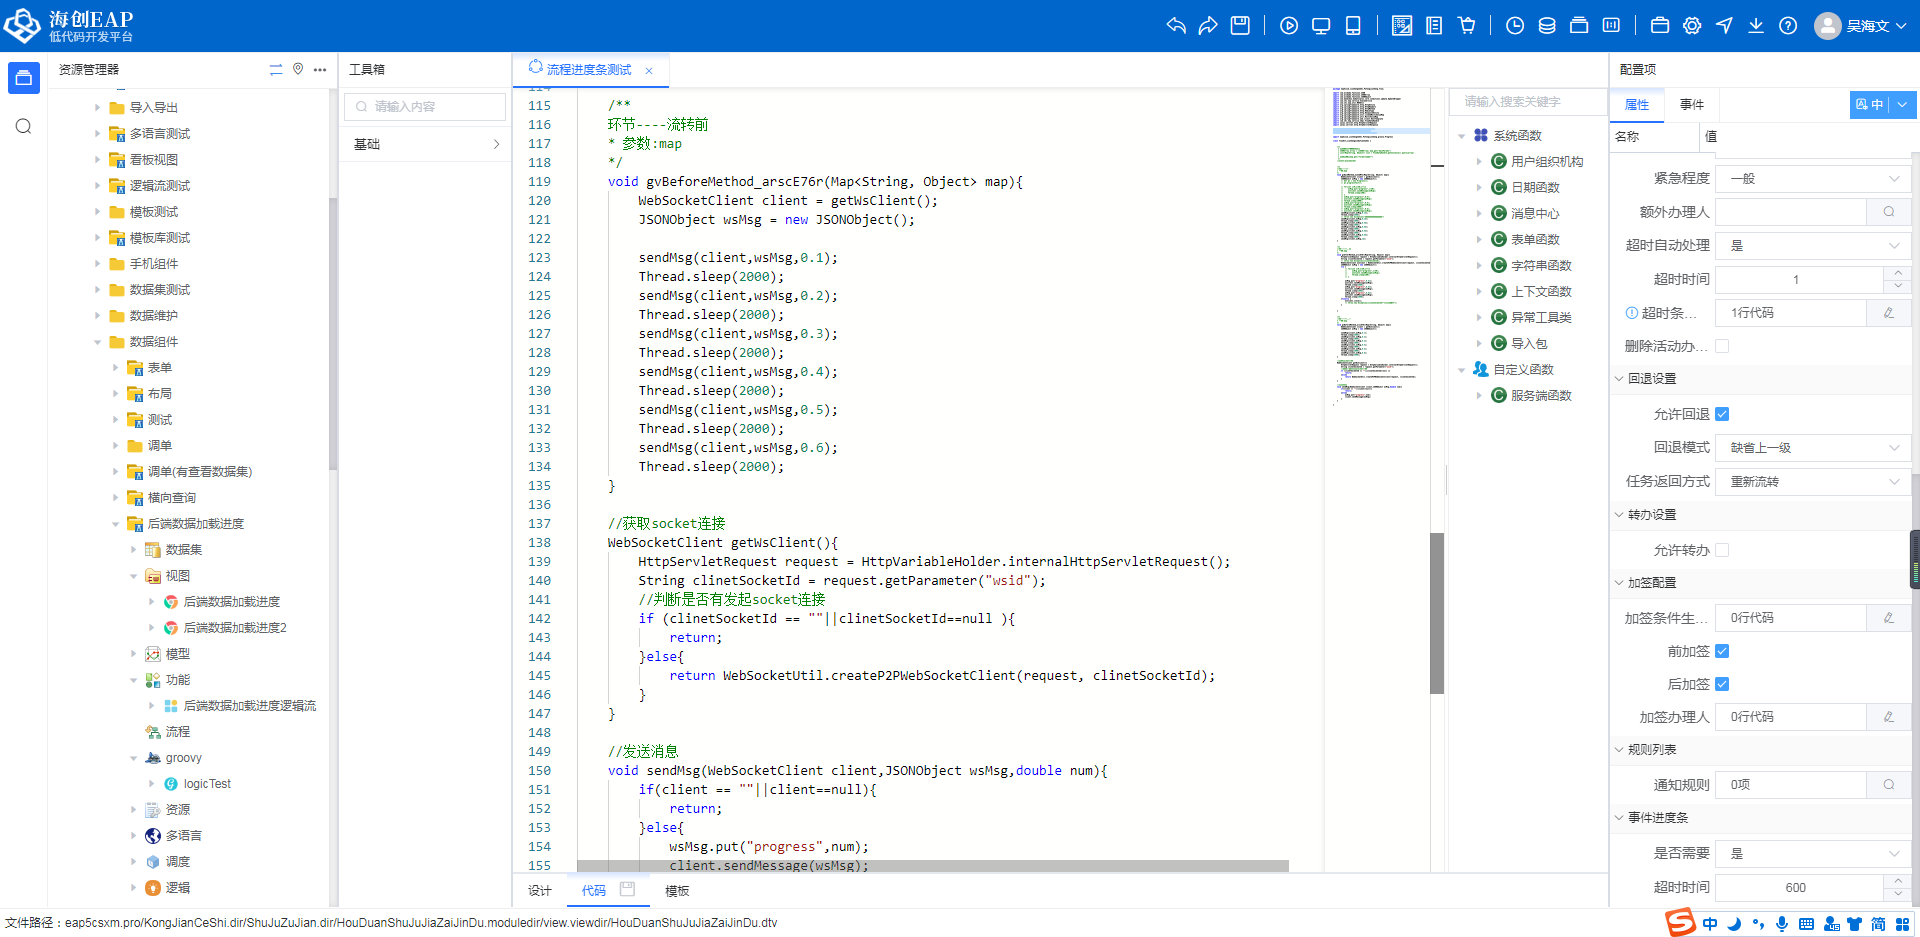Open the shopping cart icon
The width and height of the screenshot is (1920, 937).
[1467, 26]
